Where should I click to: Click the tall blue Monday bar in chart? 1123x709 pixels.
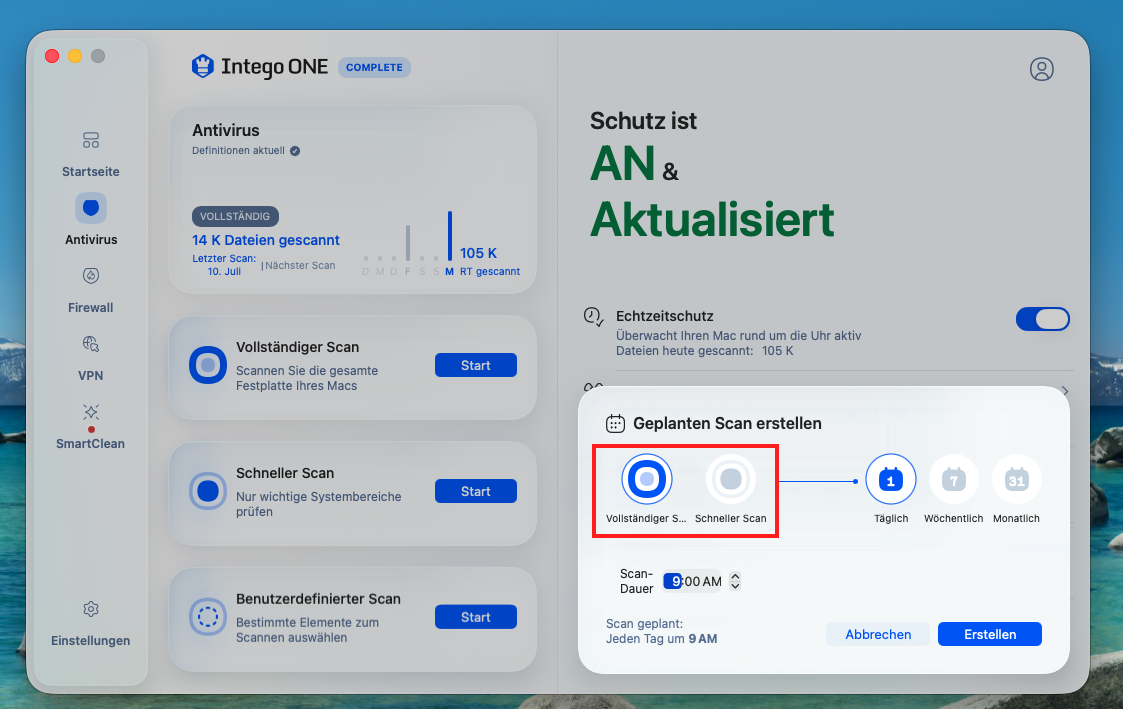(x=450, y=236)
